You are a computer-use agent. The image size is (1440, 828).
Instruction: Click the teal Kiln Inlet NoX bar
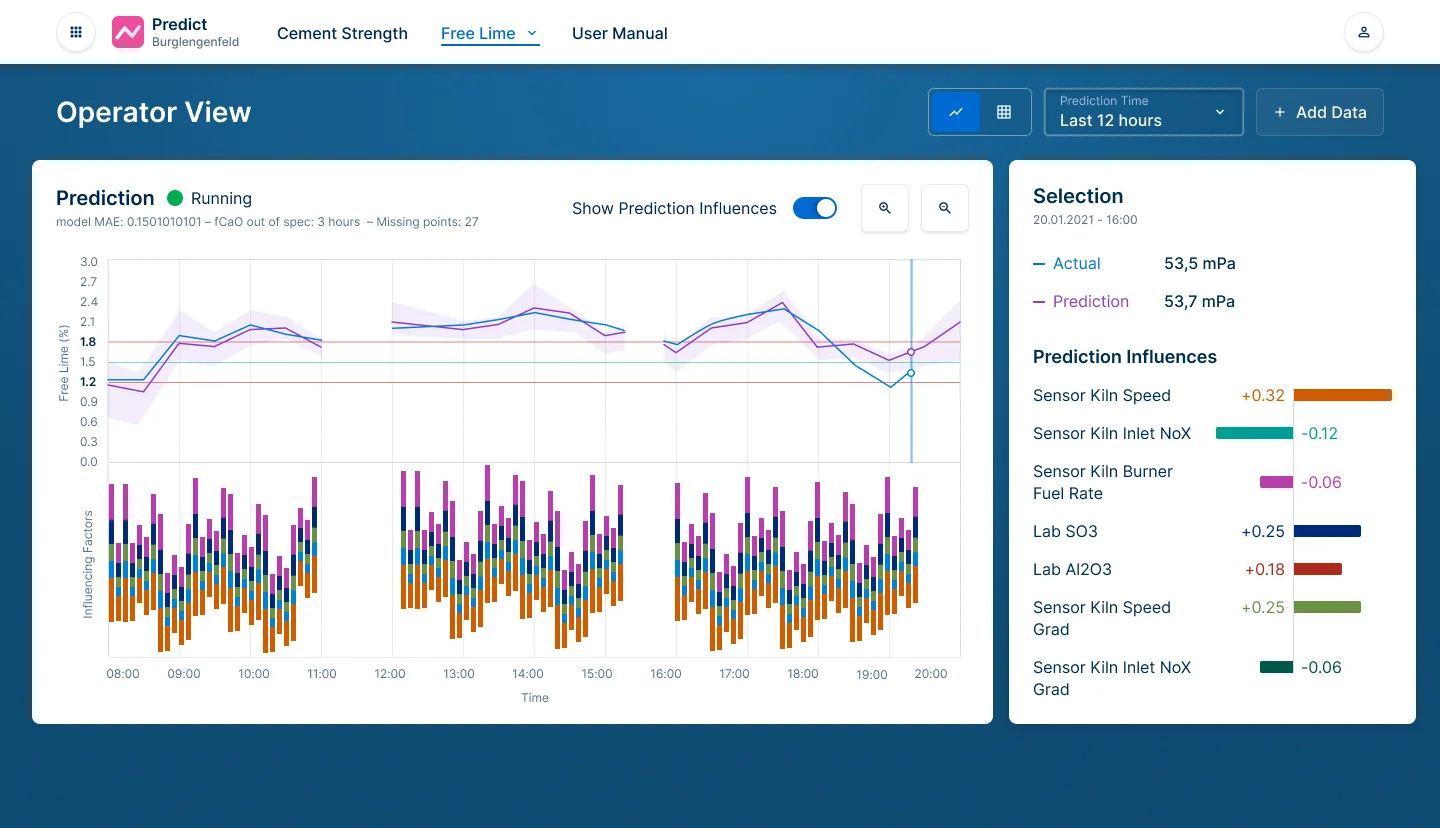[1254, 433]
